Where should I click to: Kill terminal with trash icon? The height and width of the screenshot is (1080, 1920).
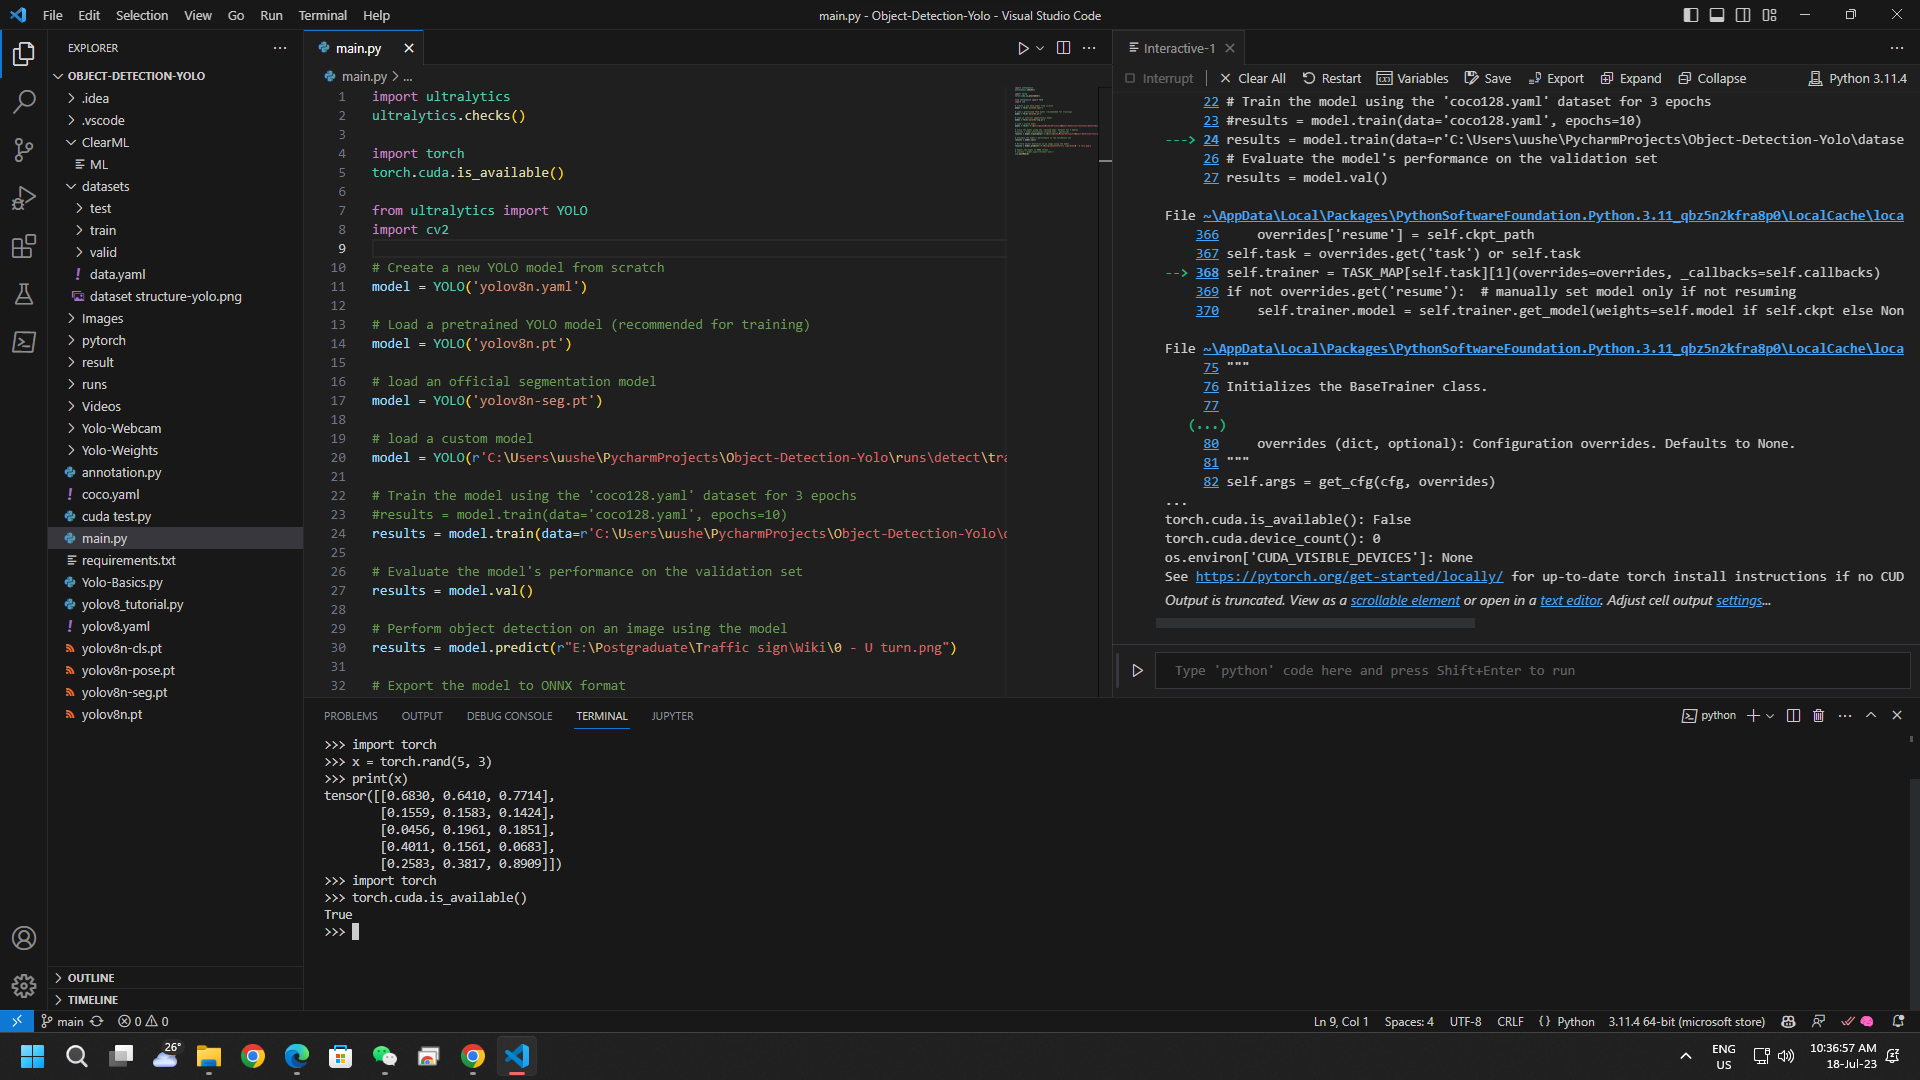pyautogui.click(x=1819, y=716)
